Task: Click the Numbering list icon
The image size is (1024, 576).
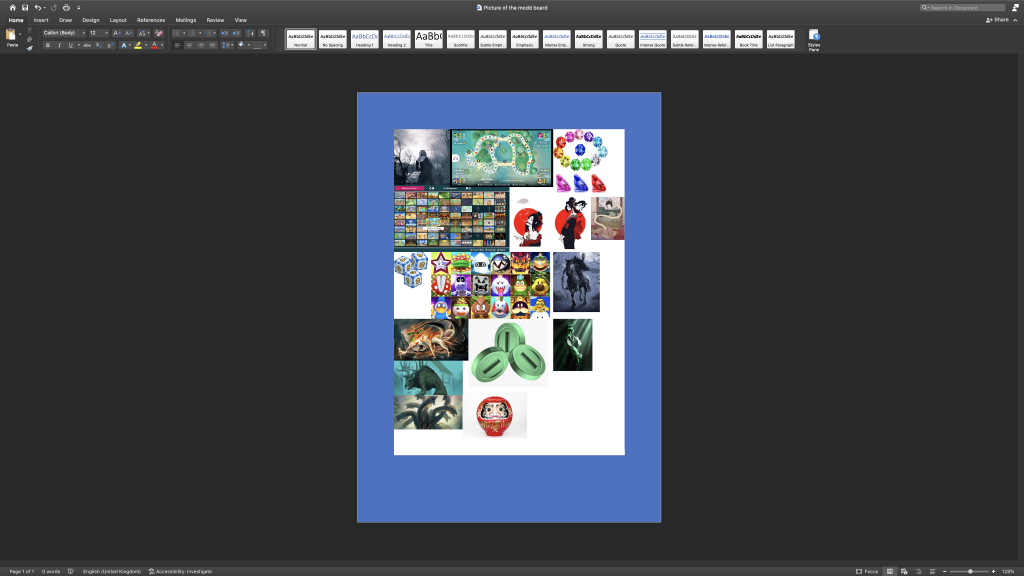Action: coord(193,33)
